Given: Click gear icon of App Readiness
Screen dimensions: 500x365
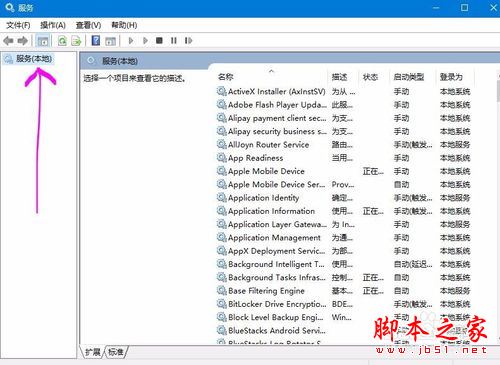Looking at the screenshot, I should [x=222, y=158].
